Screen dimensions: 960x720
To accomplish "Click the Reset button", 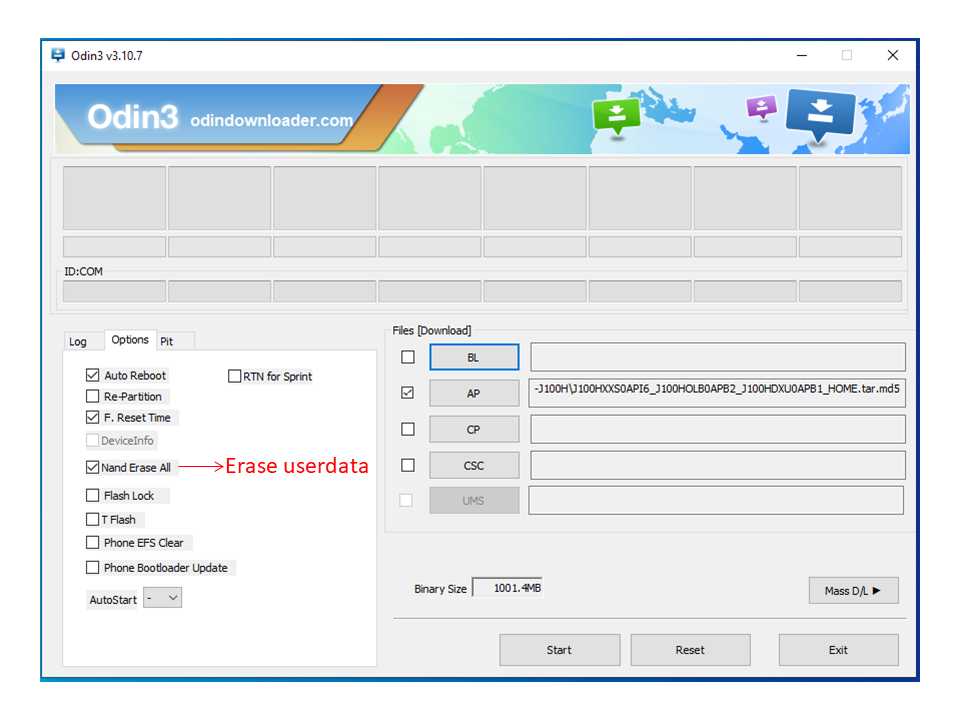I will tap(690, 650).
